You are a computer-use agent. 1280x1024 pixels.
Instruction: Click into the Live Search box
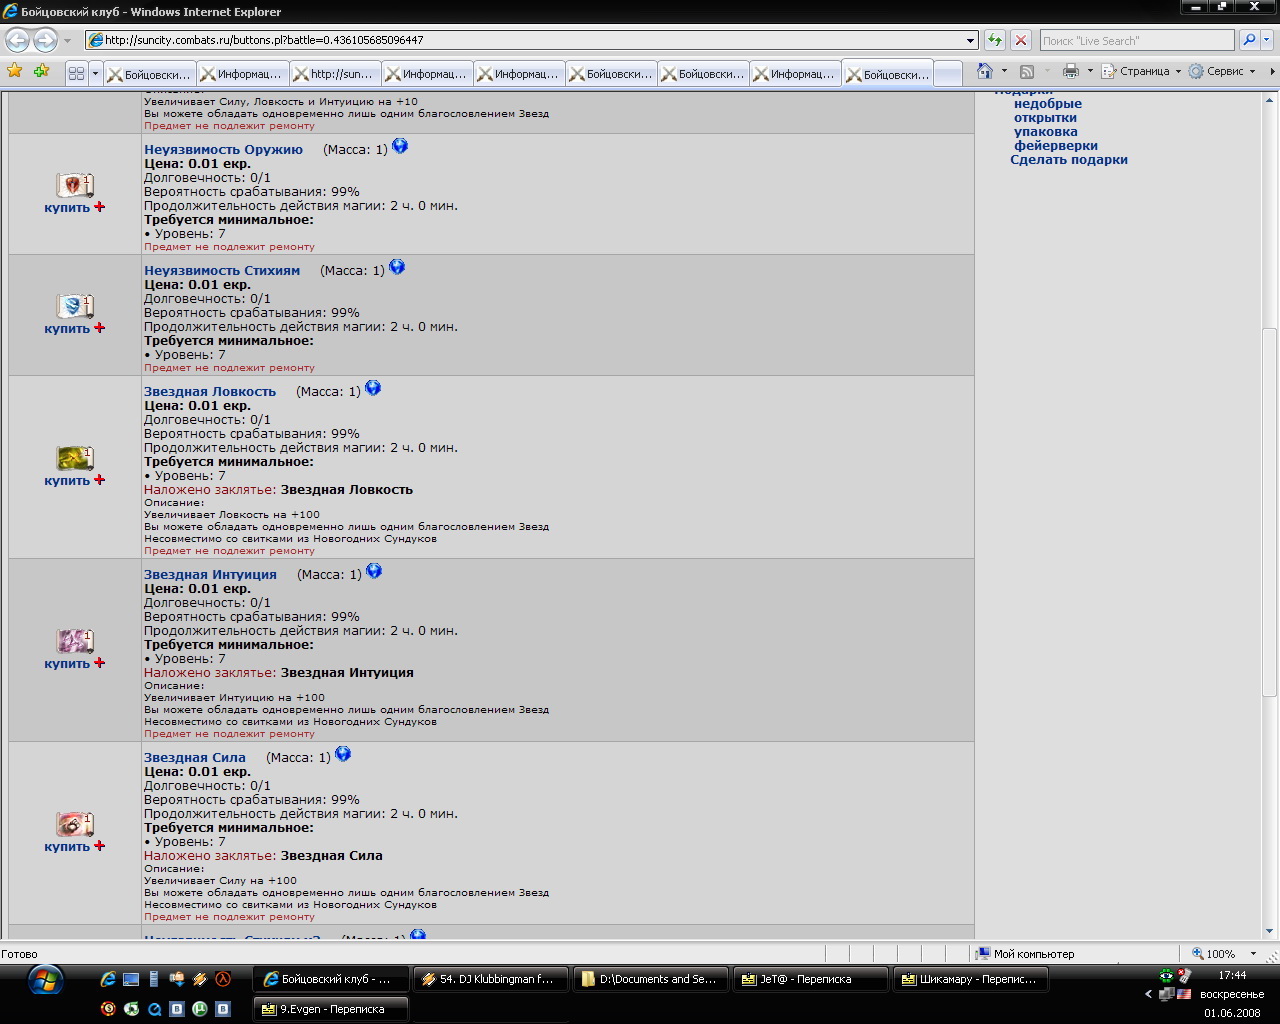(1137, 40)
